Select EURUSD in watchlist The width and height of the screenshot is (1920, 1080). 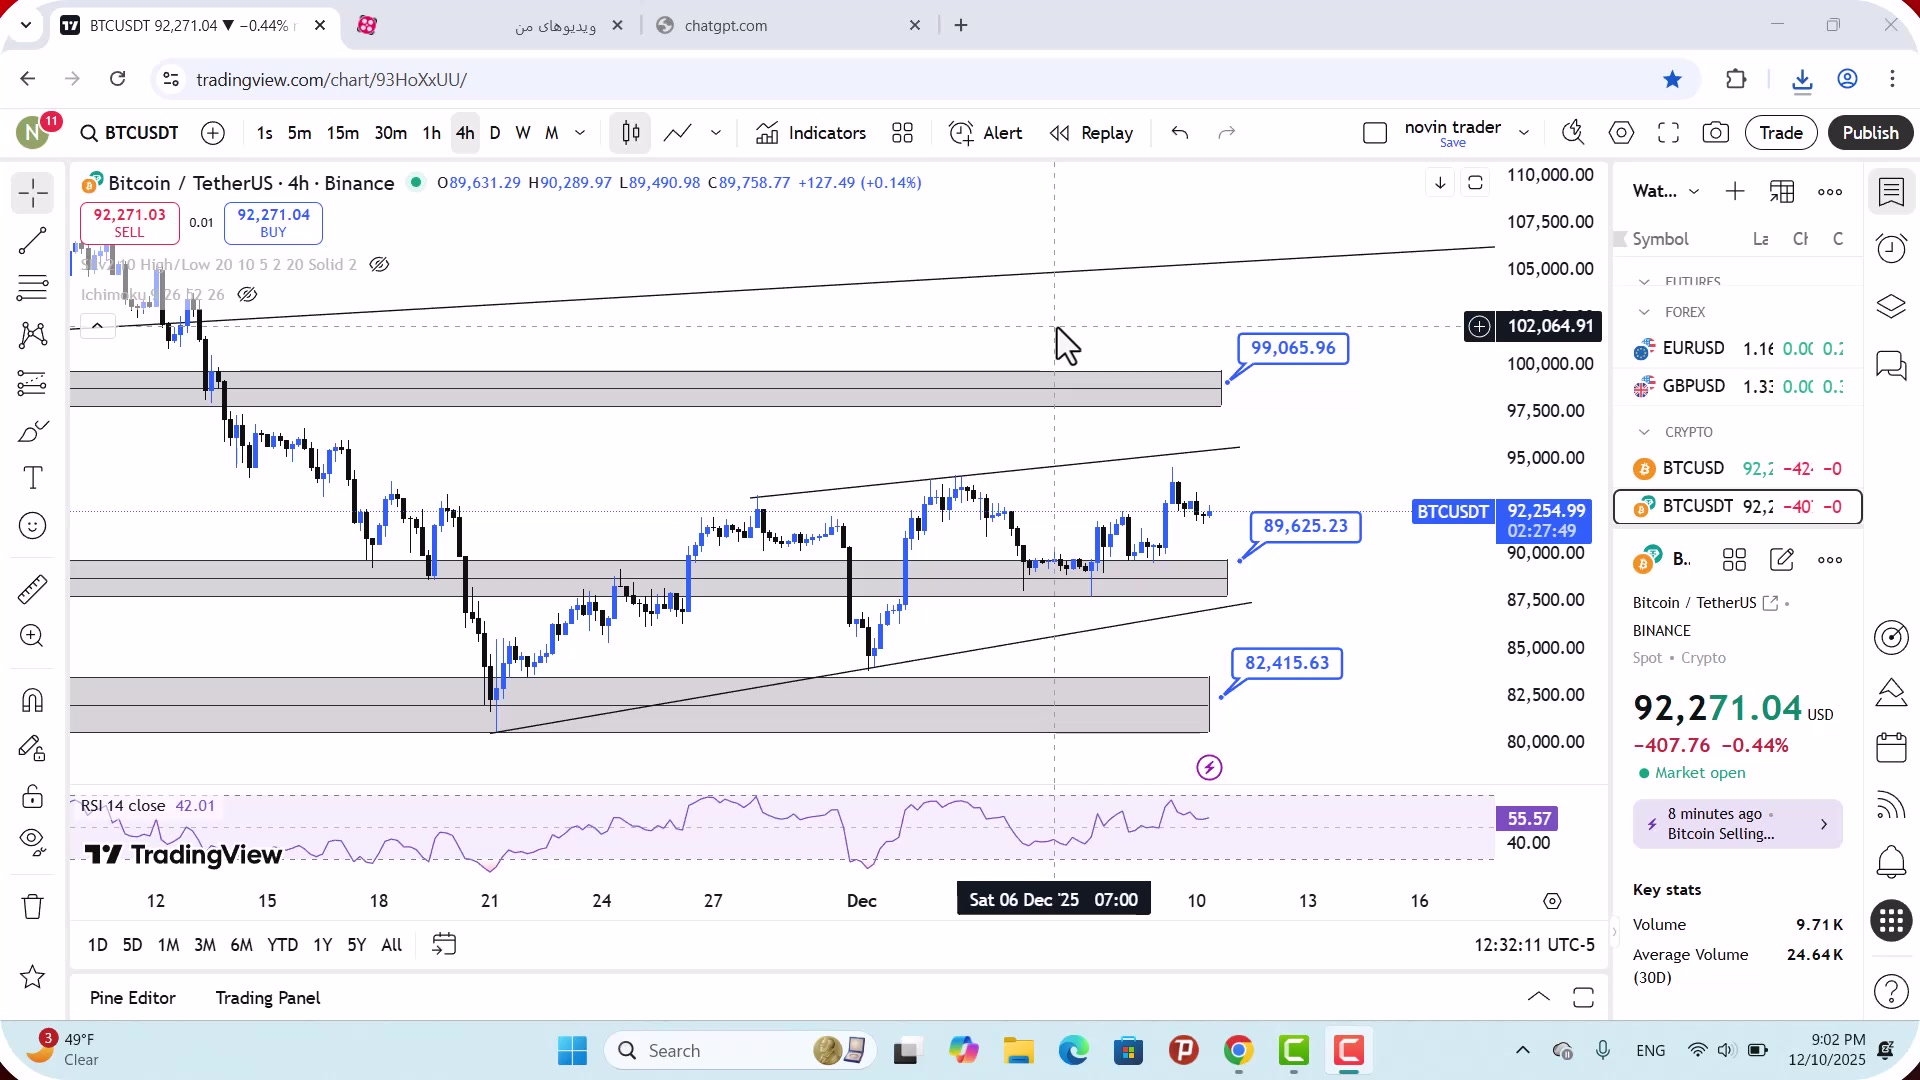tap(1738, 349)
